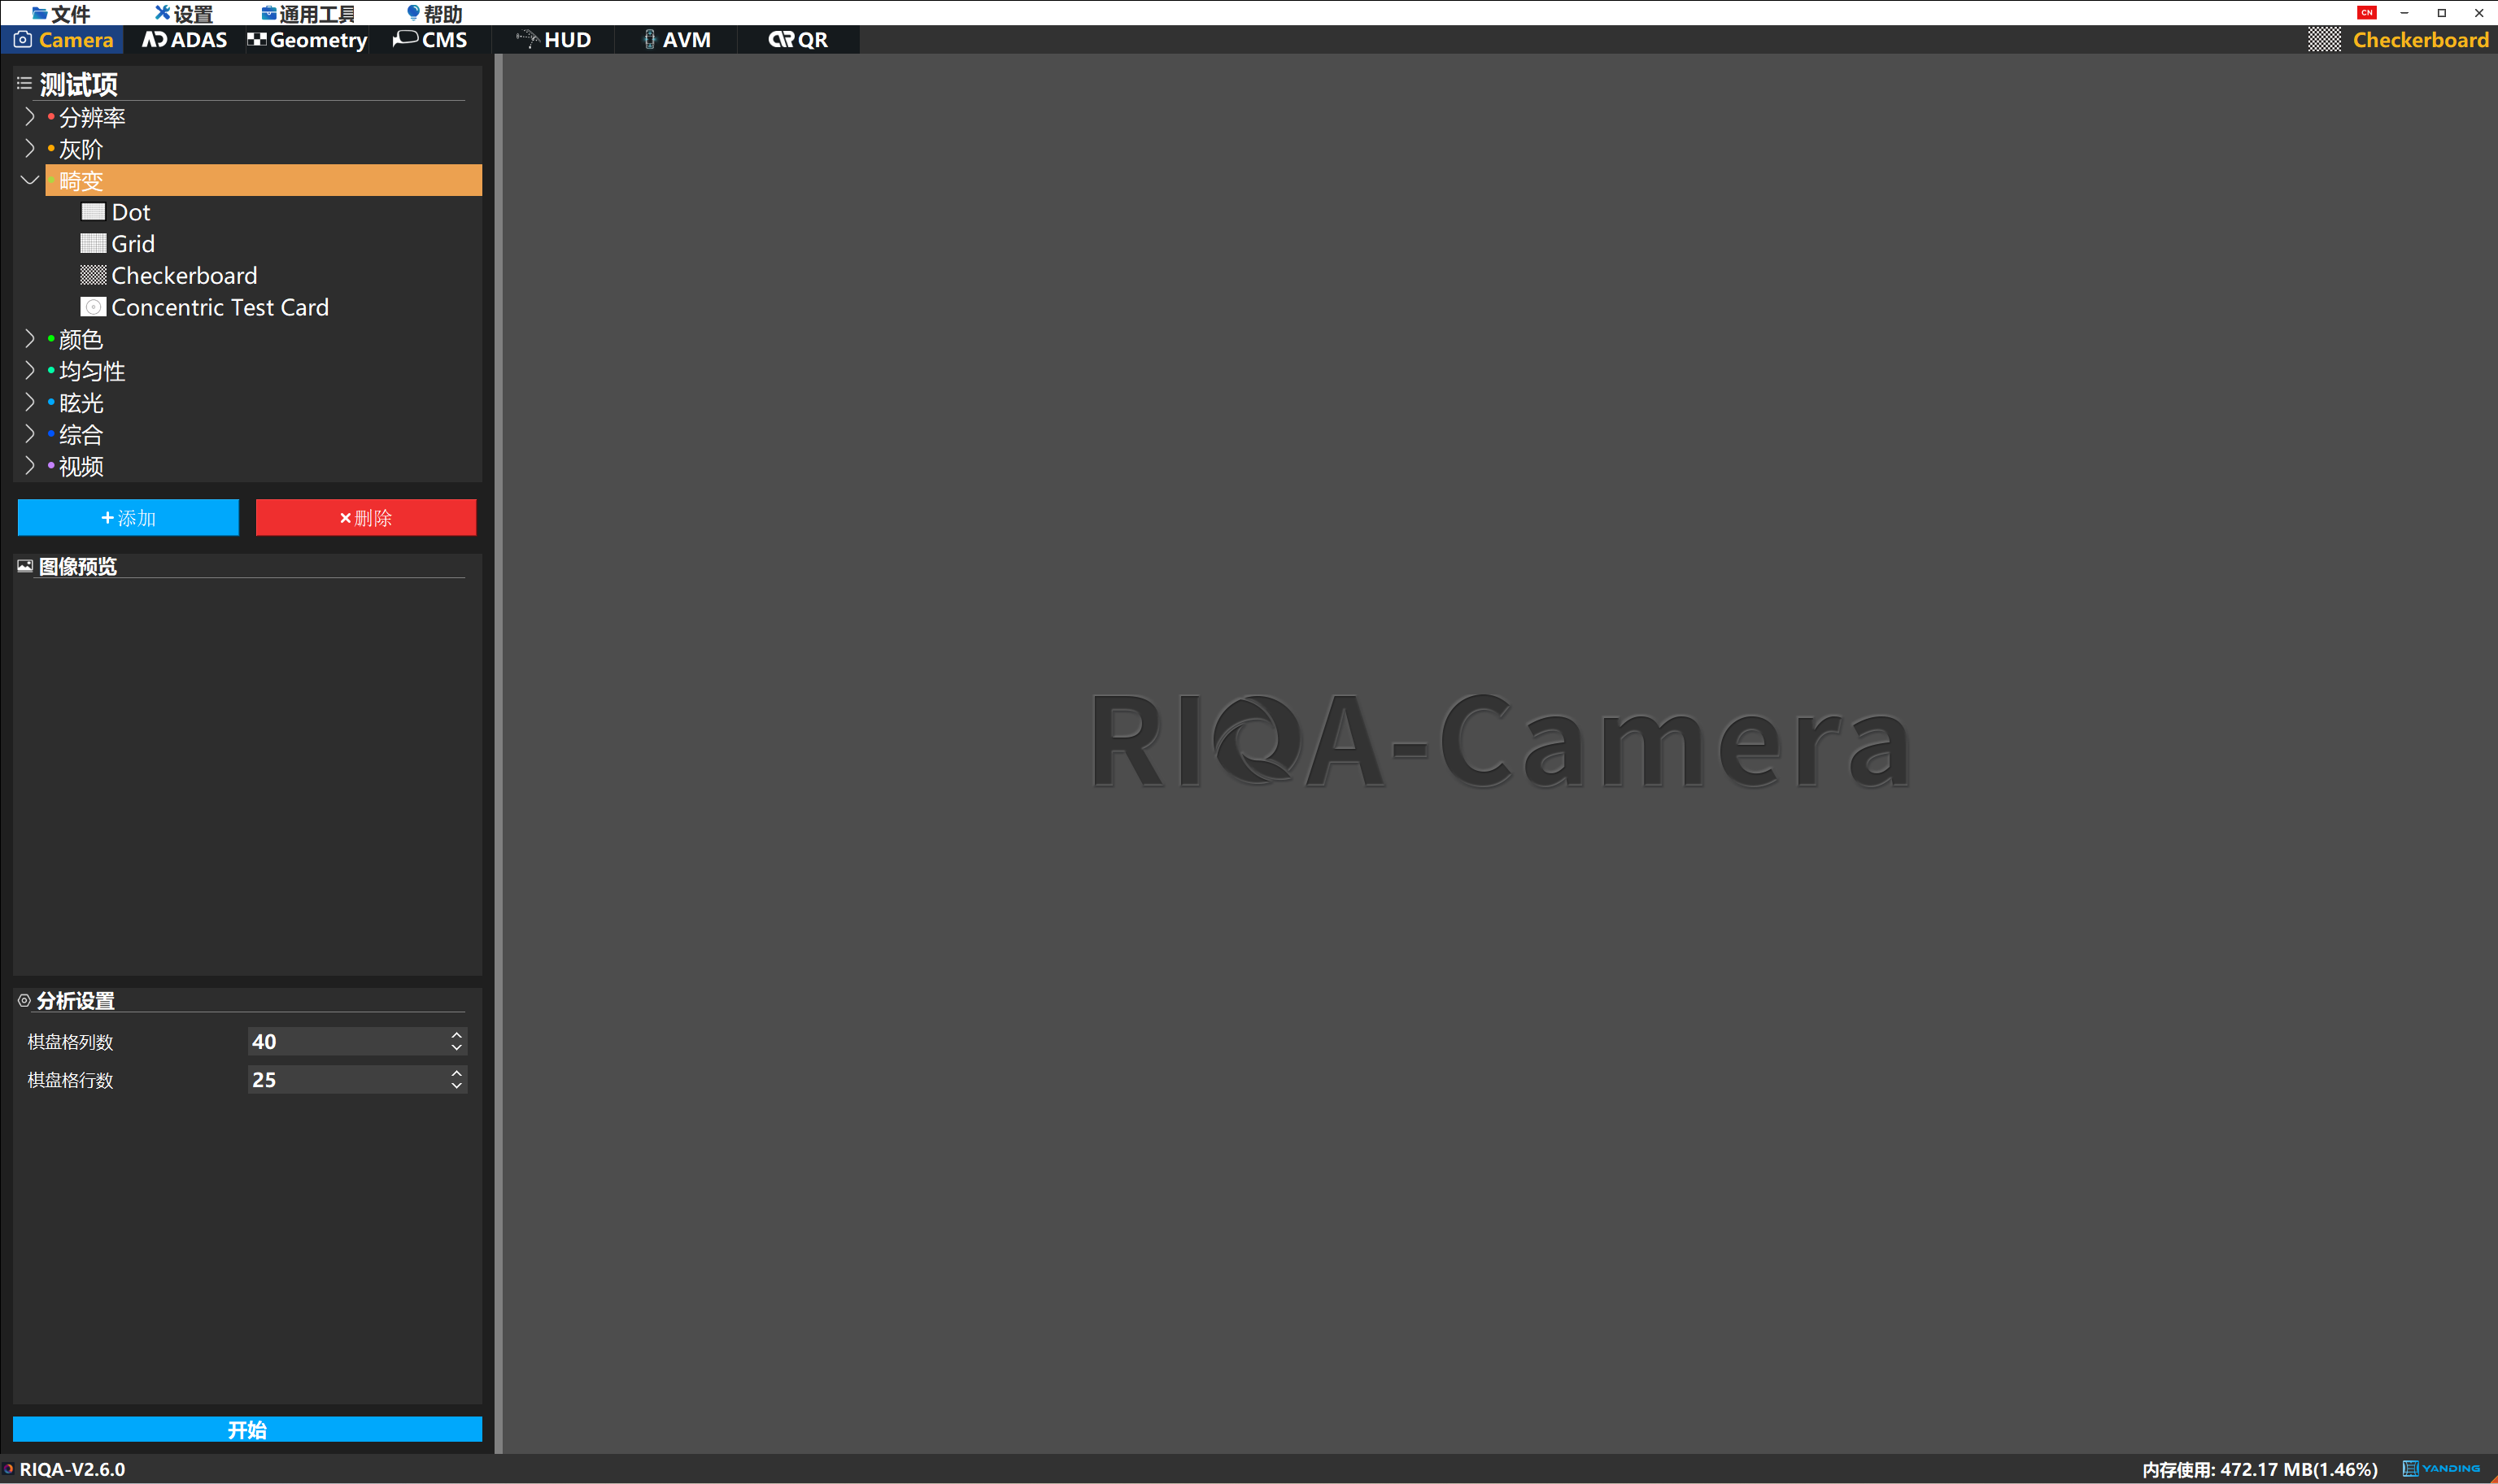Collapse the 畸变 tree node

(30, 181)
